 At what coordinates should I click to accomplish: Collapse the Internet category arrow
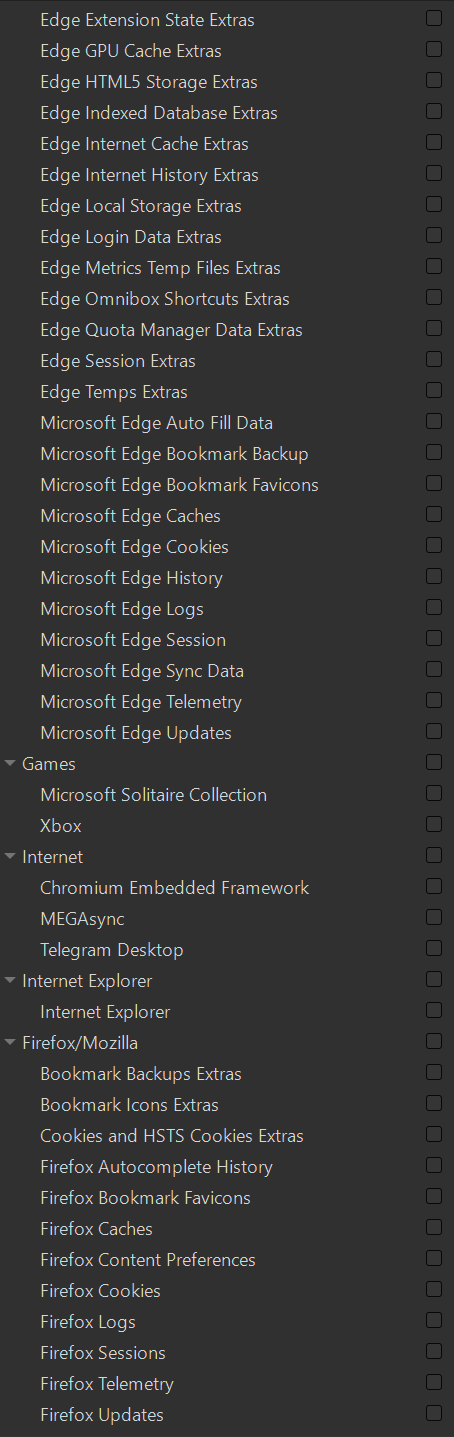pos(11,857)
